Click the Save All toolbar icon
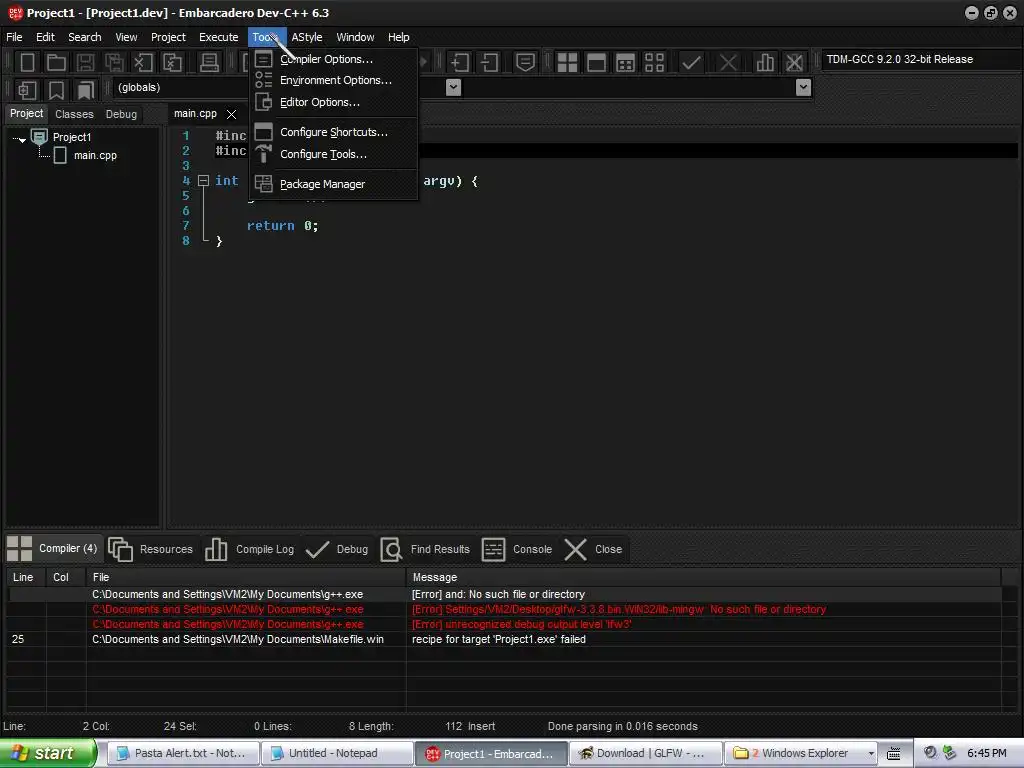Image resolution: width=1024 pixels, height=768 pixels. pos(114,63)
